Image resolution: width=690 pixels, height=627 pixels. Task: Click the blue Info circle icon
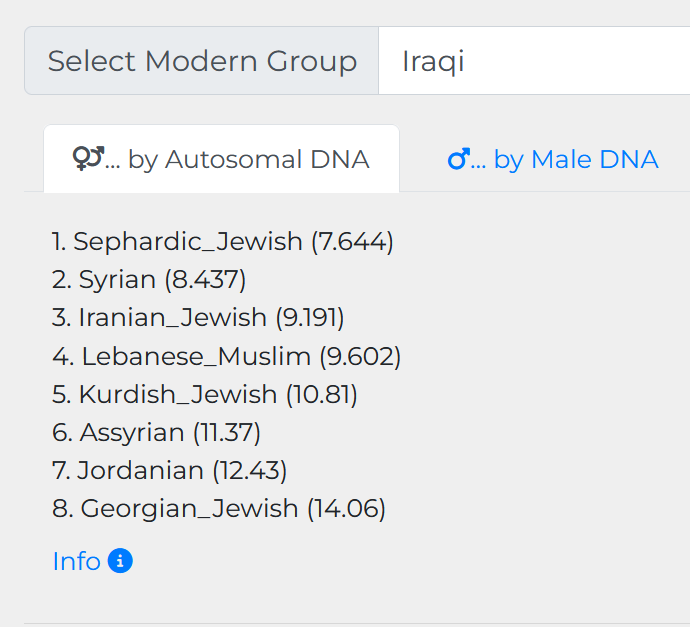(x=120, y=561)
